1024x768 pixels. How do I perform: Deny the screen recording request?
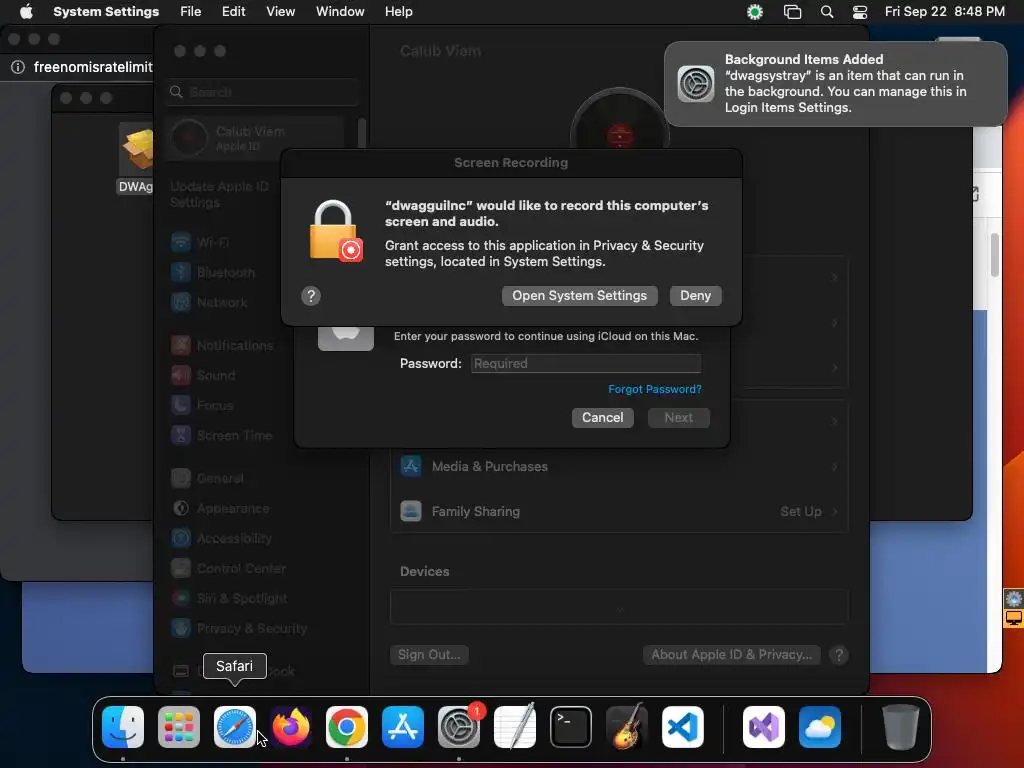(696, 296)
